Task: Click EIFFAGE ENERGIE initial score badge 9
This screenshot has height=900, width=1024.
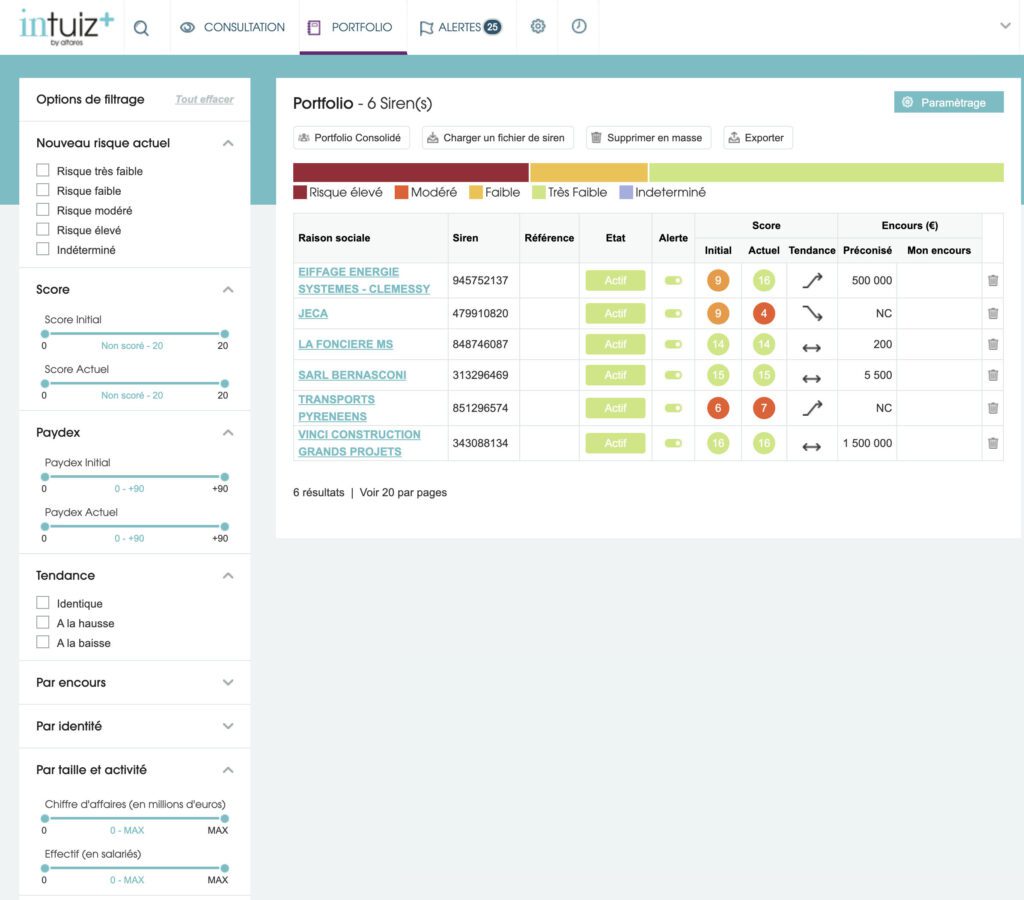Action: click(718, 280)
